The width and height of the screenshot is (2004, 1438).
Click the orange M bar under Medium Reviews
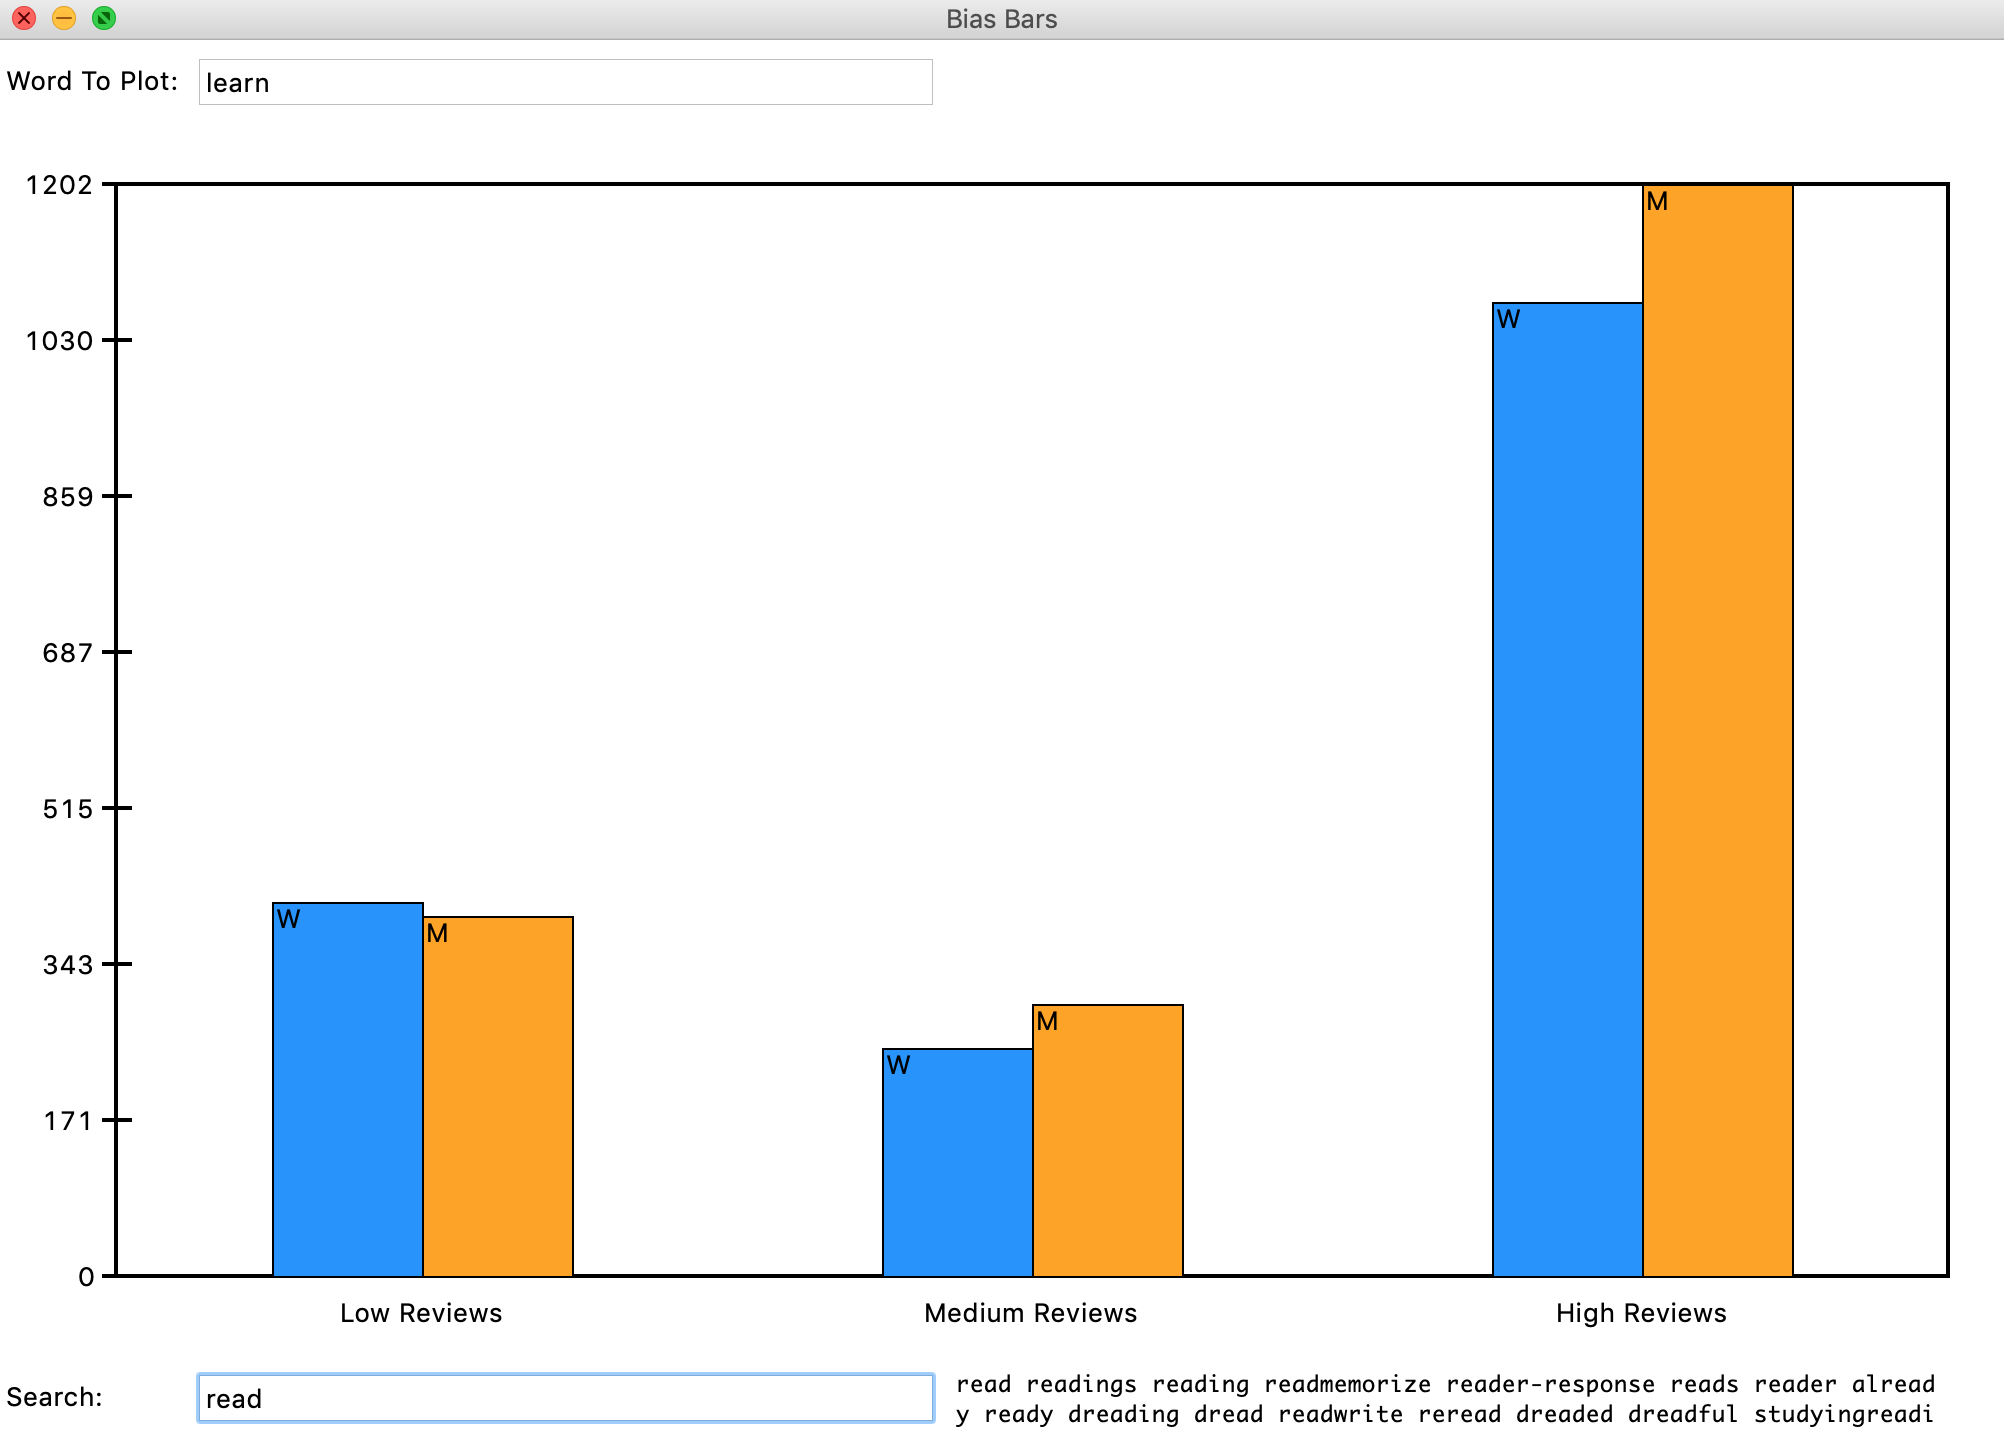[1106, 1140]
